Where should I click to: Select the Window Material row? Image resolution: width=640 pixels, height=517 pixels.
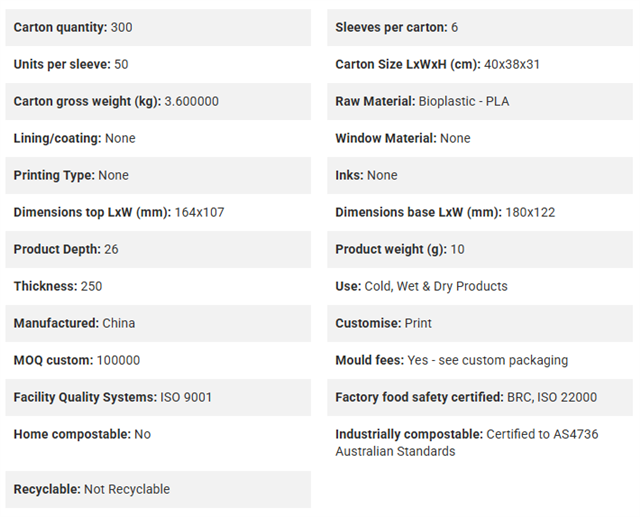(x=480, y=138)
